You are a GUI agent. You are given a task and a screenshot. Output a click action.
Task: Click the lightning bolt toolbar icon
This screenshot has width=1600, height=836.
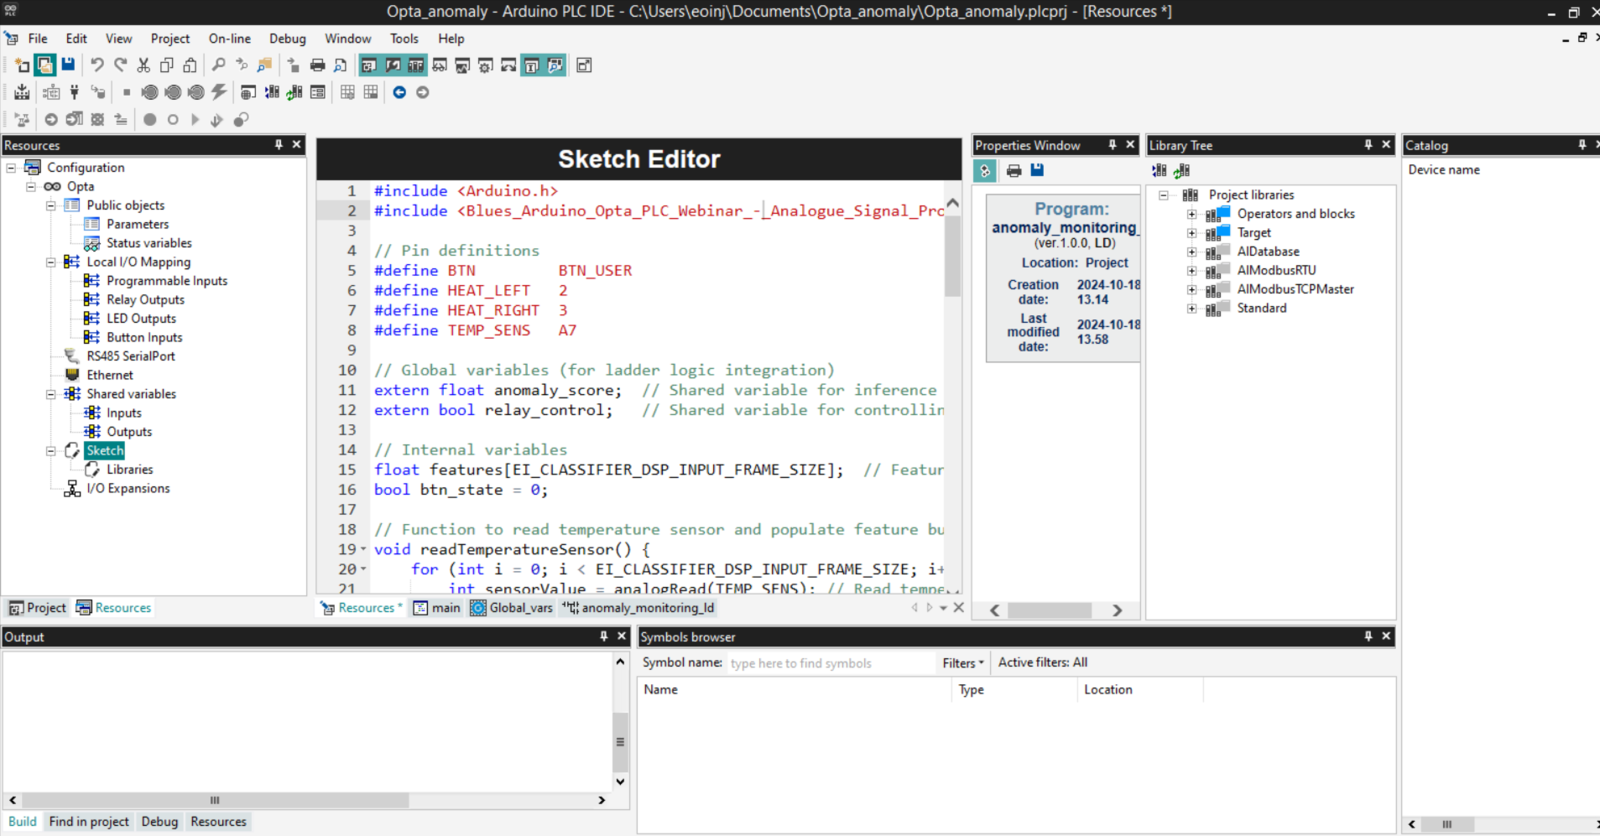tap(219, 92)
